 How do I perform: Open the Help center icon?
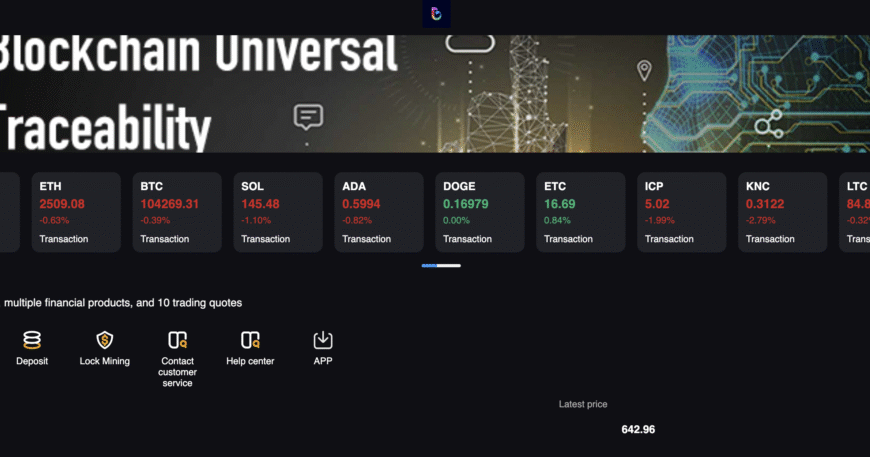[250, 340]
